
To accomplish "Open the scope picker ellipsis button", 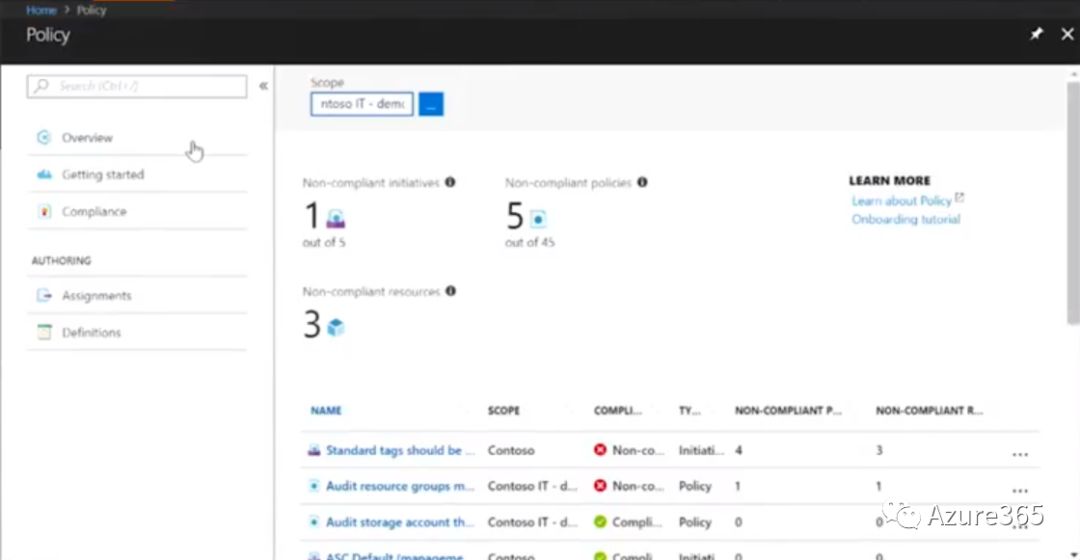I will coord(431,104).
